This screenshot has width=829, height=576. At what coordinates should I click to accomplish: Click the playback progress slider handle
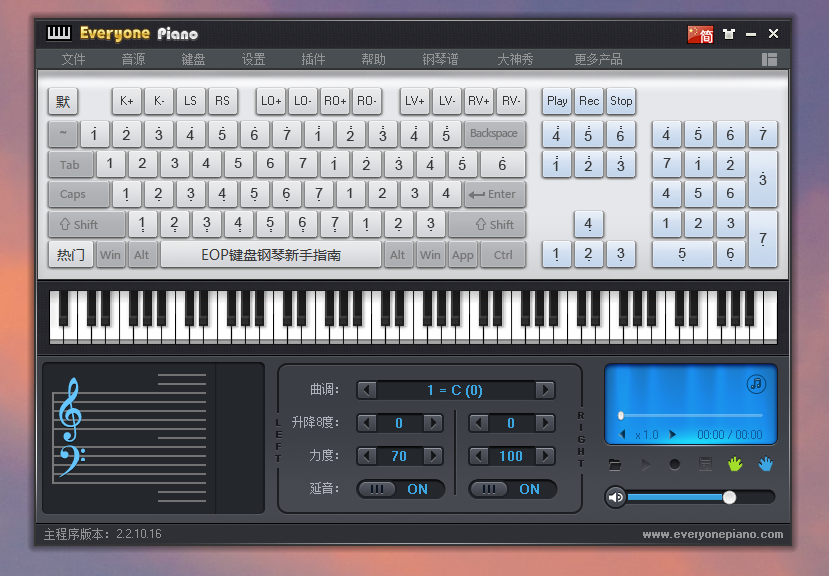(x=621, y=416)
